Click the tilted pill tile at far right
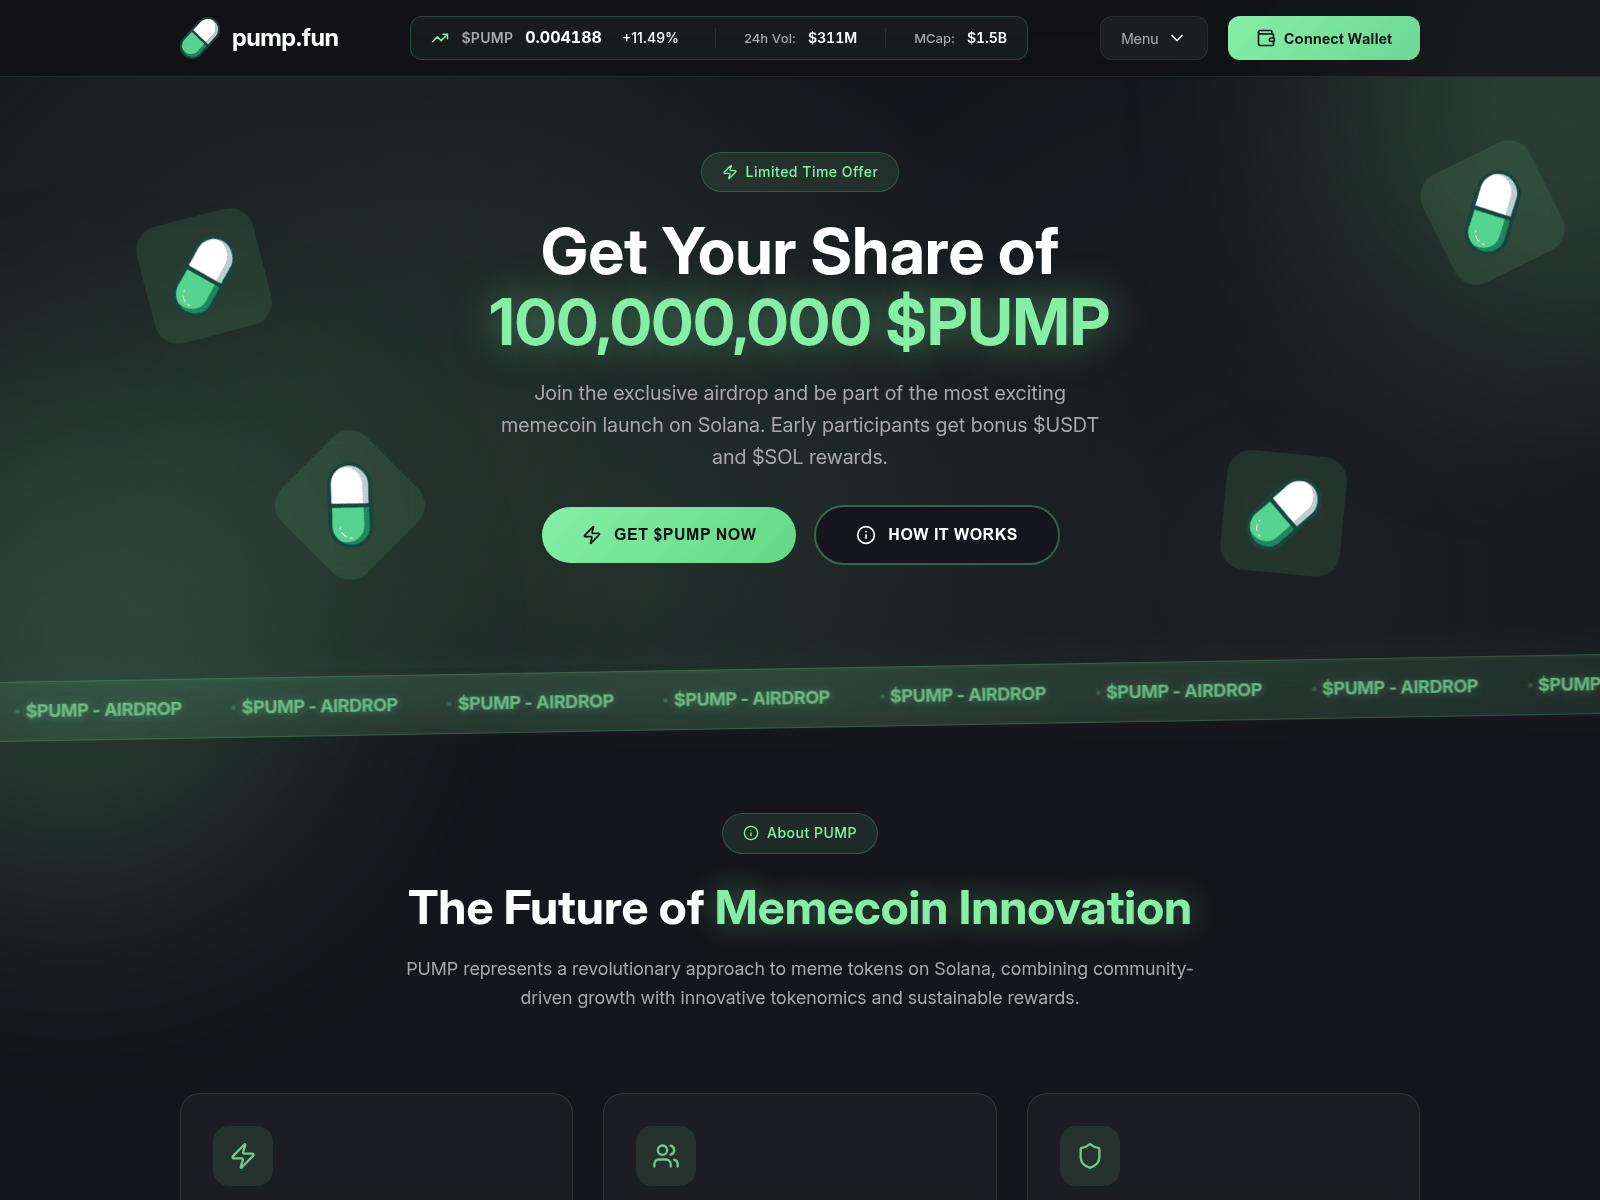The width and height of the screenshot is (1600, 1200). [x=1284, y=513]
